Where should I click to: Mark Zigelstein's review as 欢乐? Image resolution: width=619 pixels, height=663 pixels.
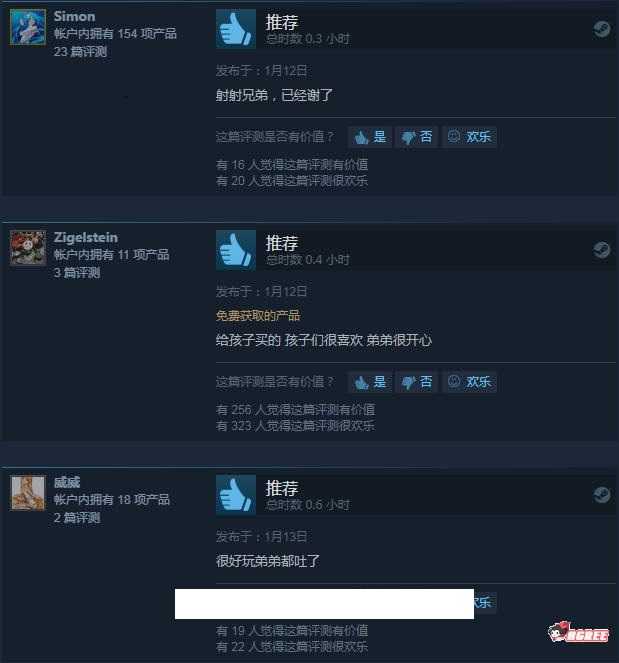click(469, 382)
